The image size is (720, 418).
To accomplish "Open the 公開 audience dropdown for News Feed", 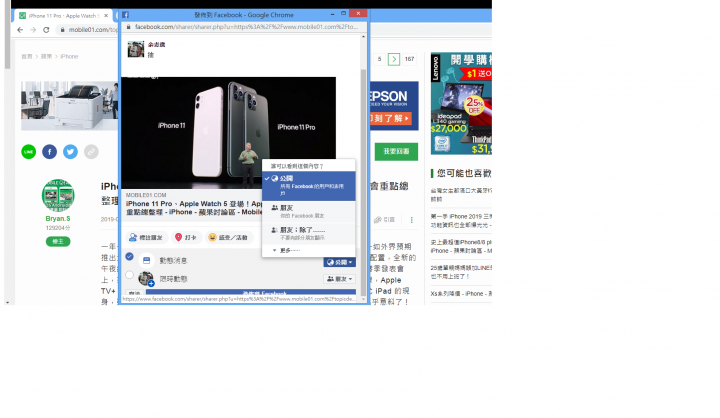I will click(x=339, y=262).
